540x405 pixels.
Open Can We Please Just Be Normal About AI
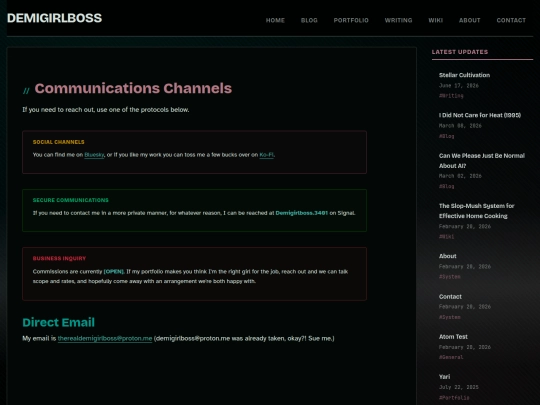tap(482, 161)
